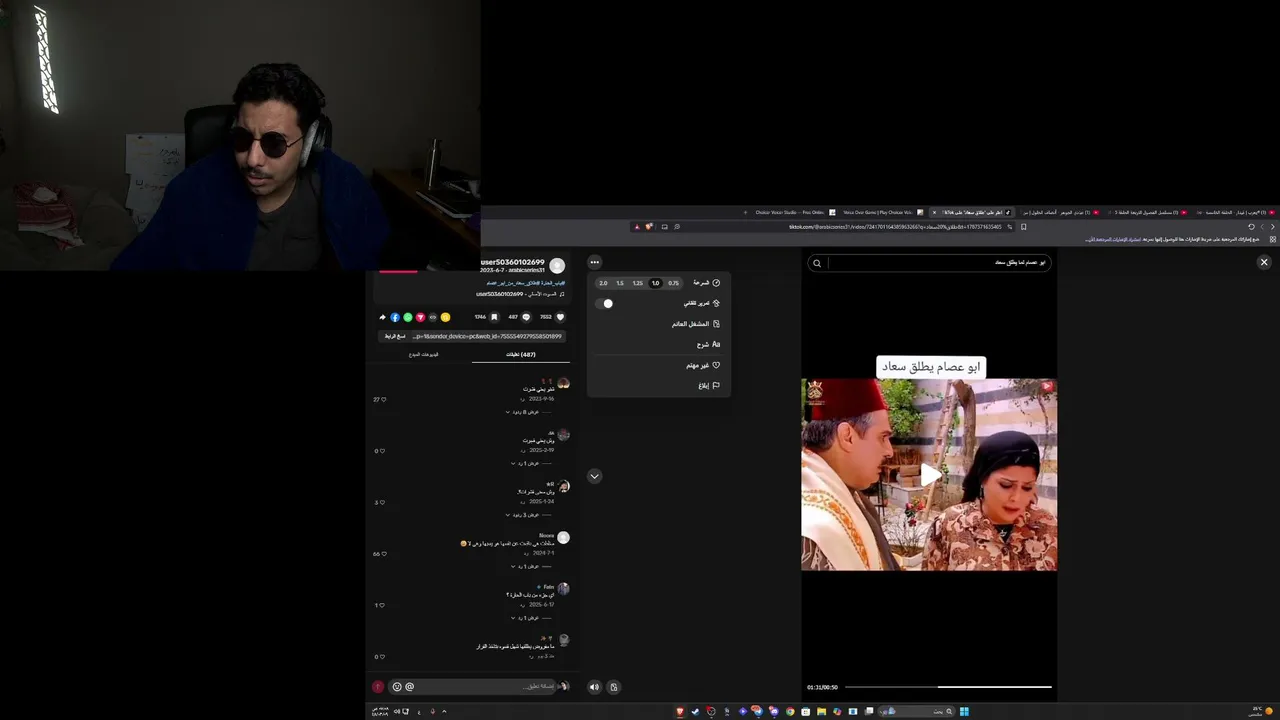Choose the not interested 'غير مهتم' option
Image resolution: width=1280 pixels, height=720 pixels.
click(703, 365)
